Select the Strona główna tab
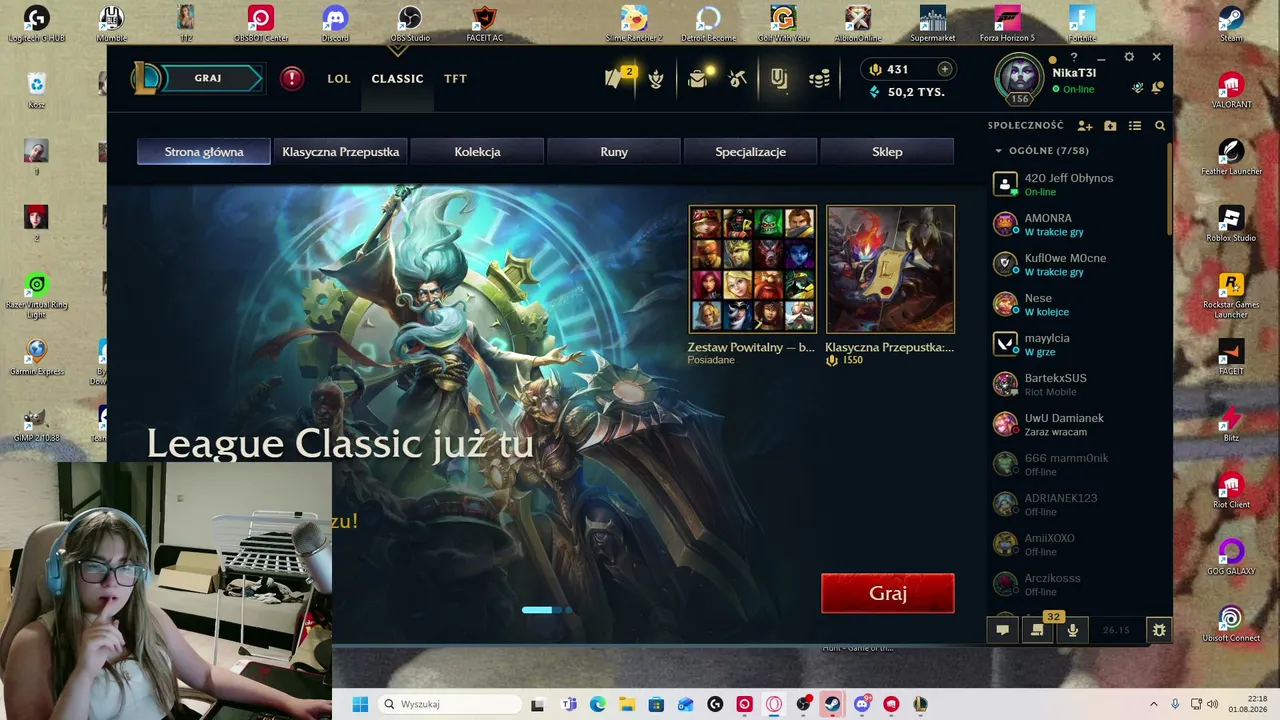The height and width of the screenshot is (720, 1280). point(204,152)
